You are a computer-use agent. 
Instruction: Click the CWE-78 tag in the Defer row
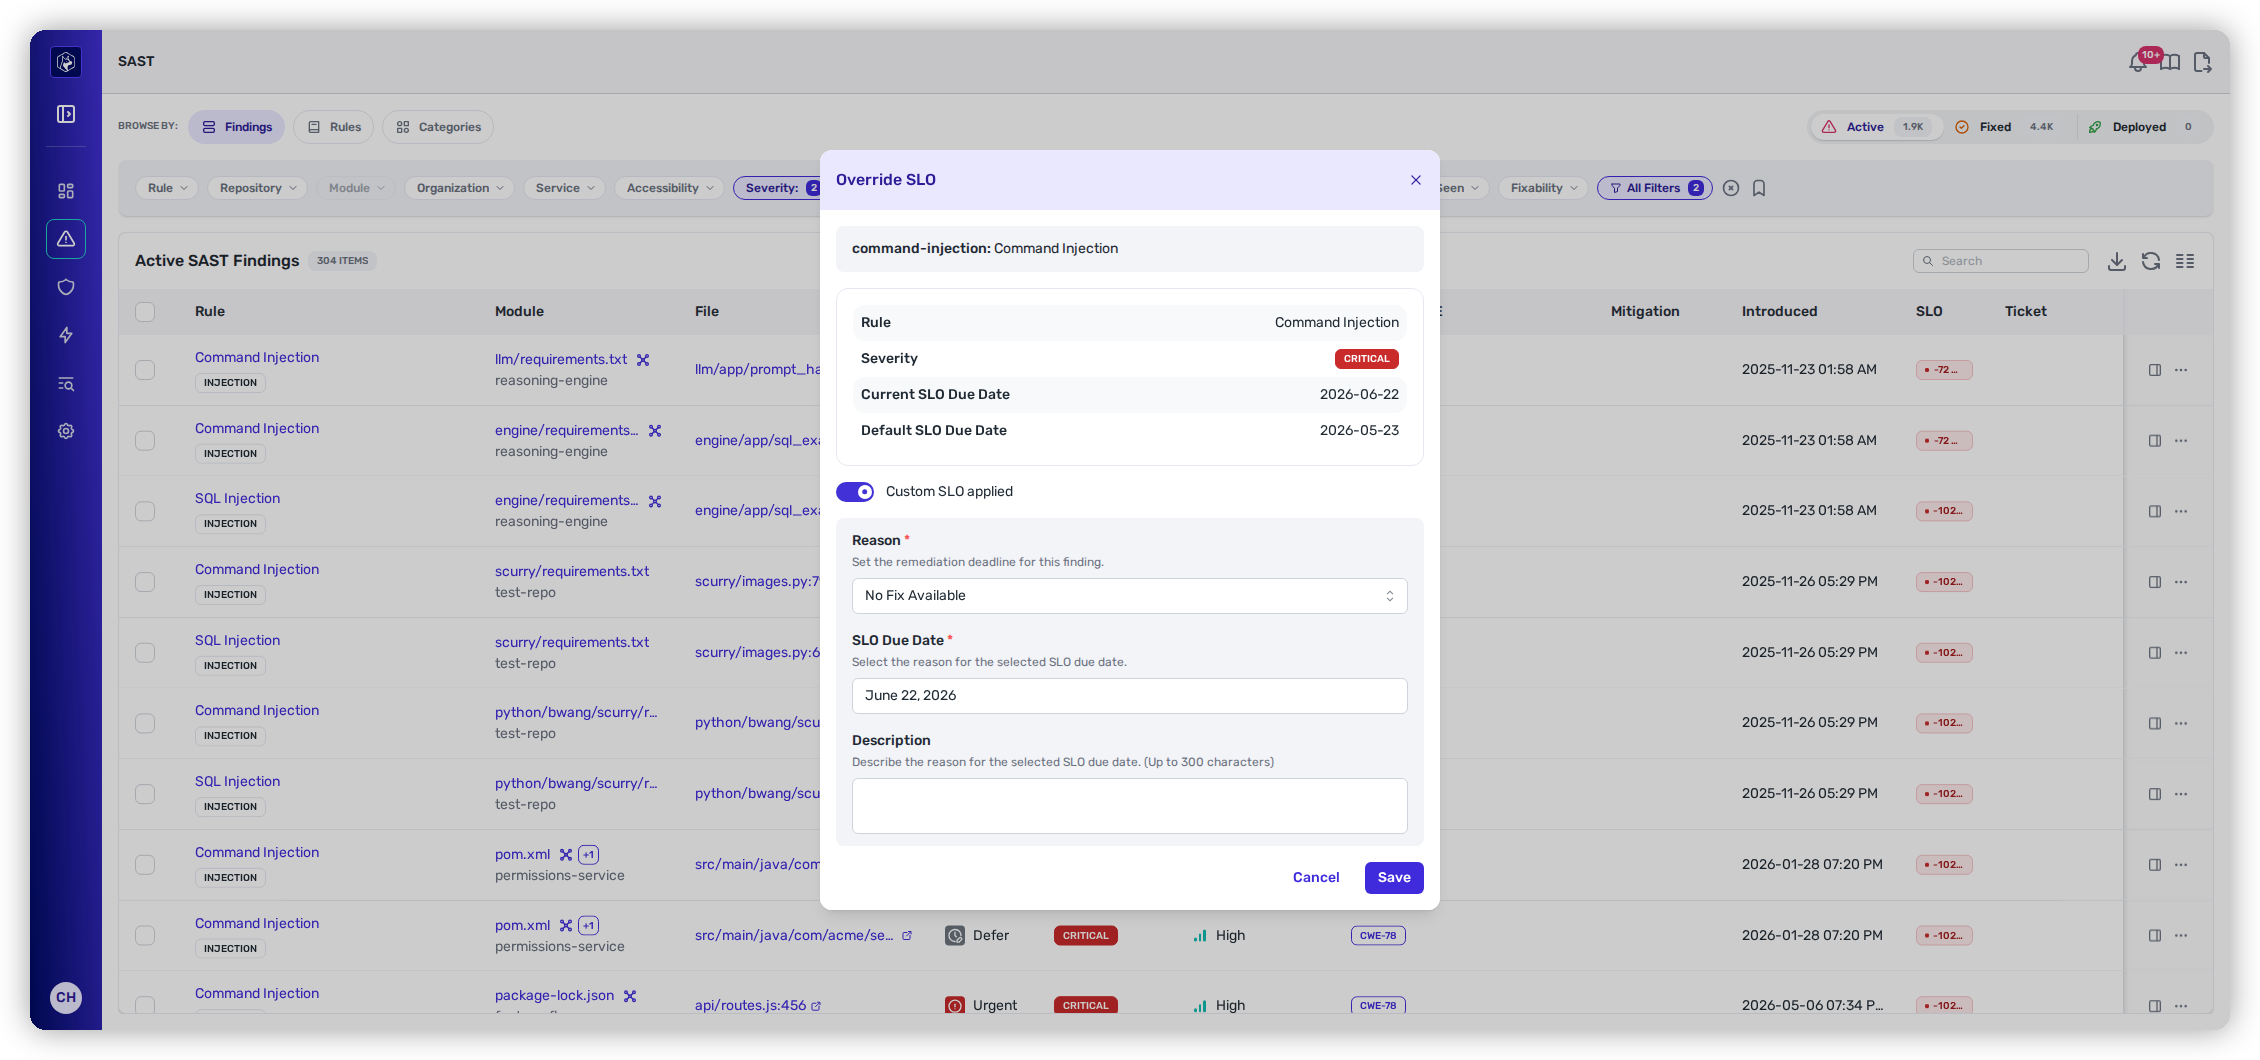1378,936
